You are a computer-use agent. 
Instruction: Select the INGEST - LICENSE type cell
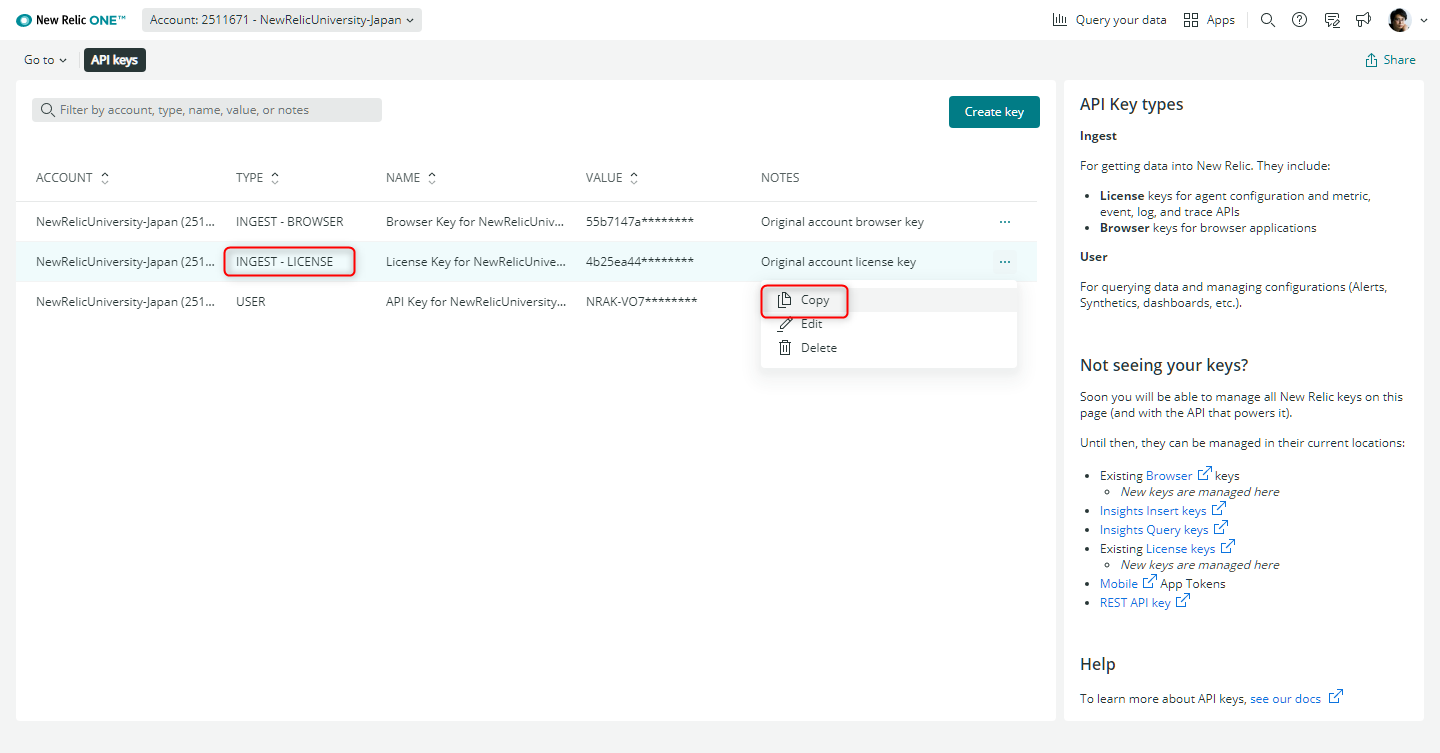click(285, 262)
